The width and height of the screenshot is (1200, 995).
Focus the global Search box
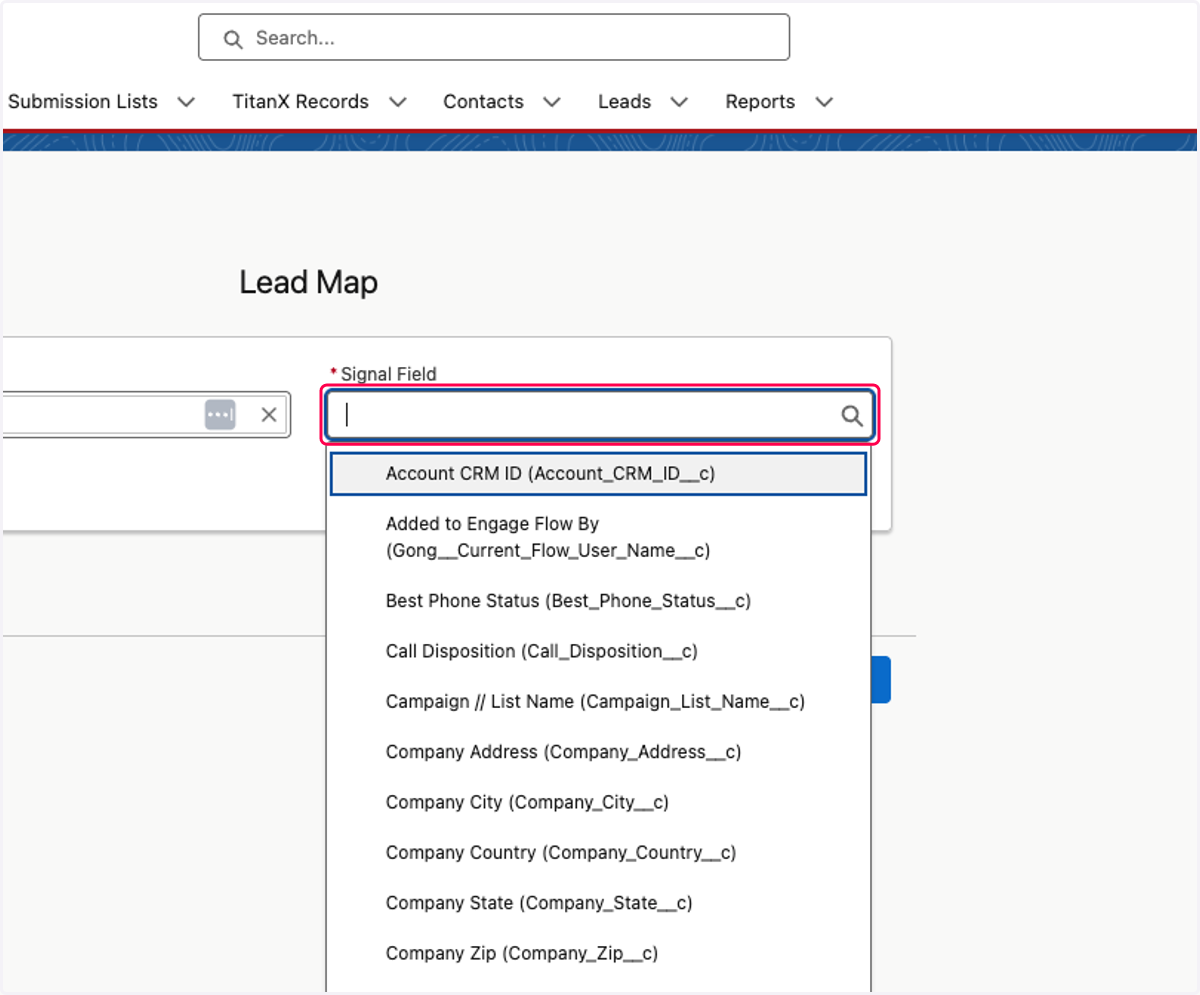pyautogui.click(x=494, y=38)
